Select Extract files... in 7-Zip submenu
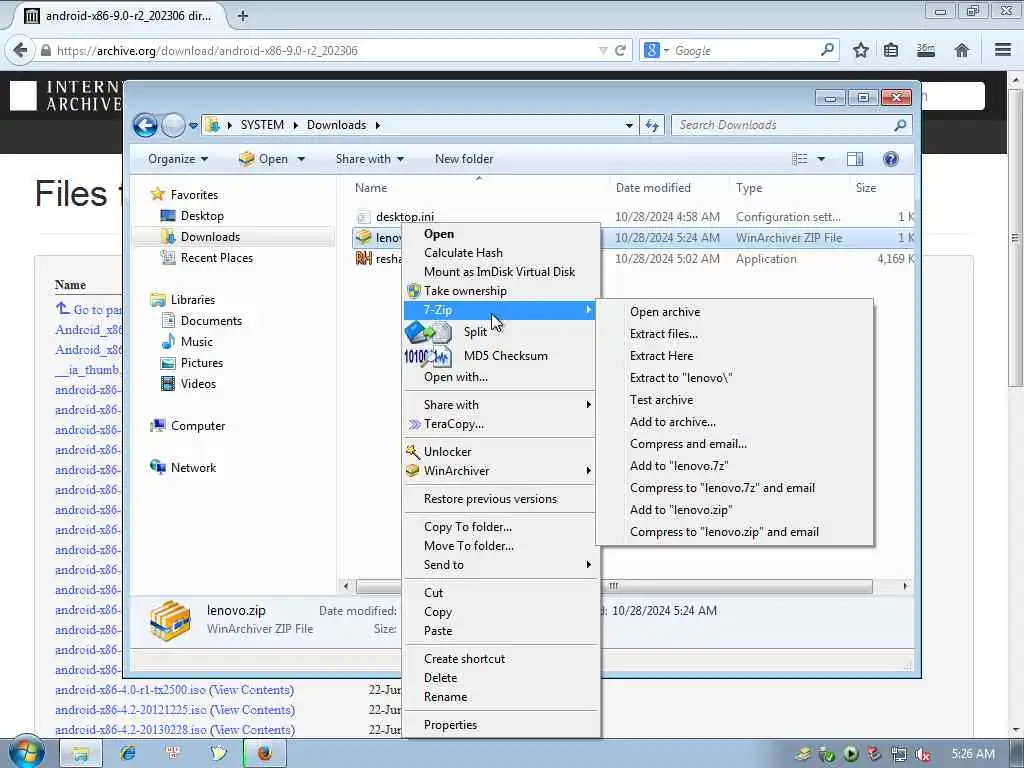 tap(664, 334)
